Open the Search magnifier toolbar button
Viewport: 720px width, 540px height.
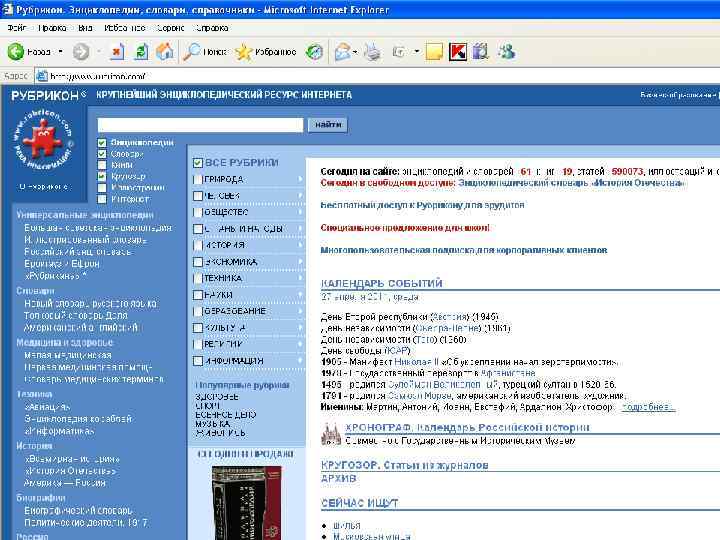pos(205,51)
